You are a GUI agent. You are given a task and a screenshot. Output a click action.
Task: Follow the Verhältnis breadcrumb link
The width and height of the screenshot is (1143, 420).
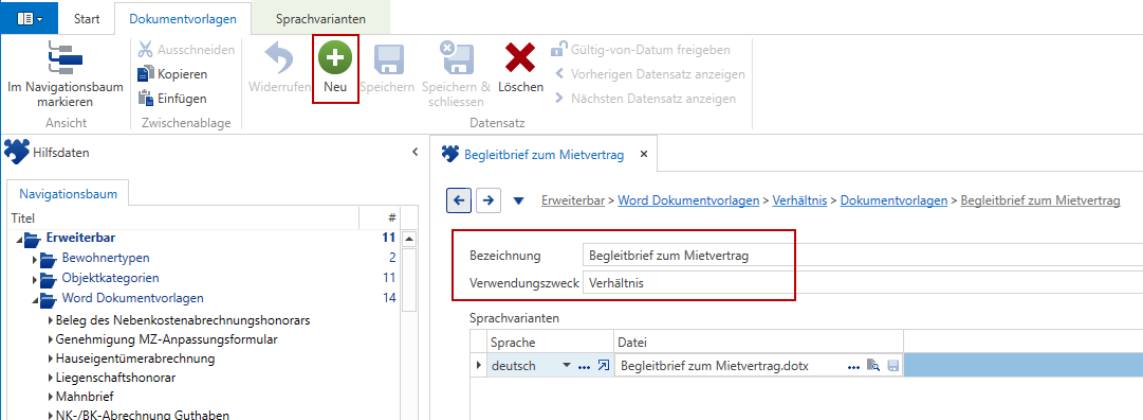[800, 201]
